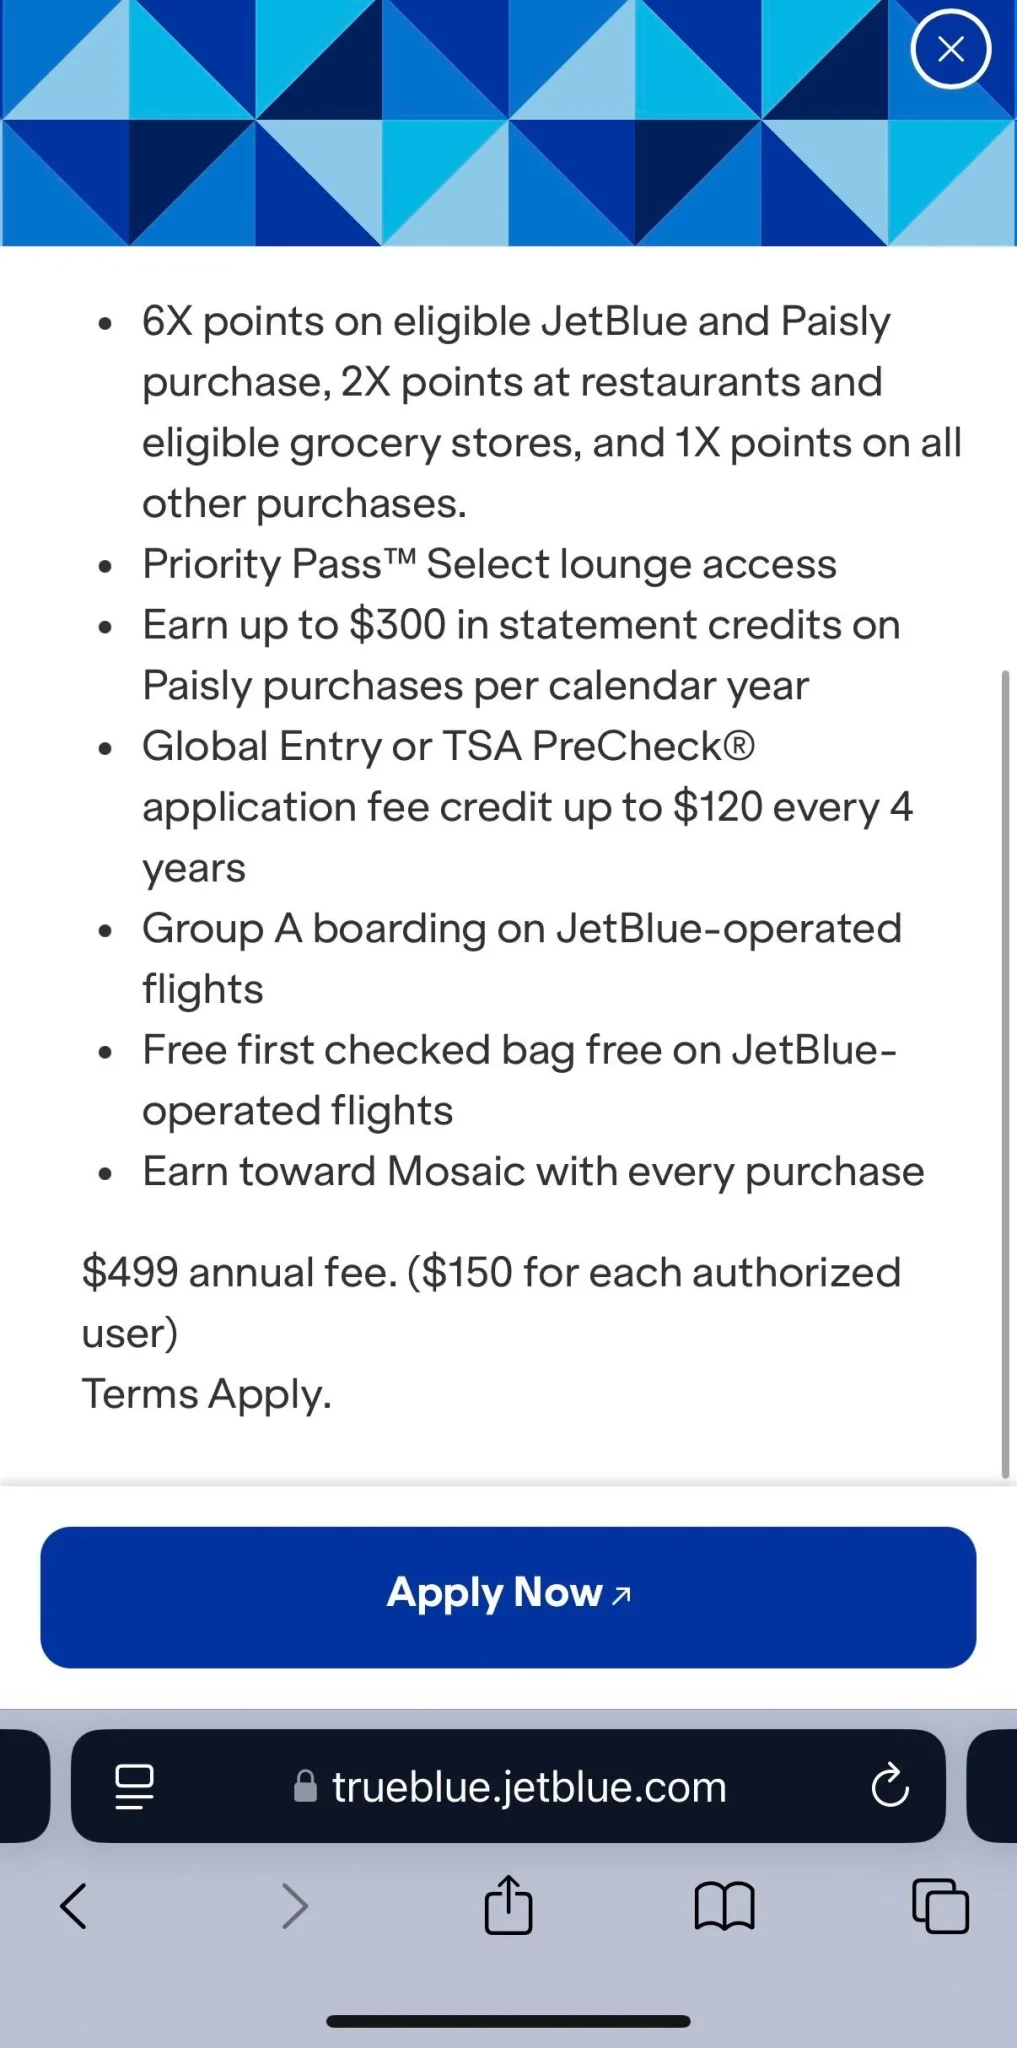Tap the next tab edge on right
The image size is (1017, 2048).
992,1786
